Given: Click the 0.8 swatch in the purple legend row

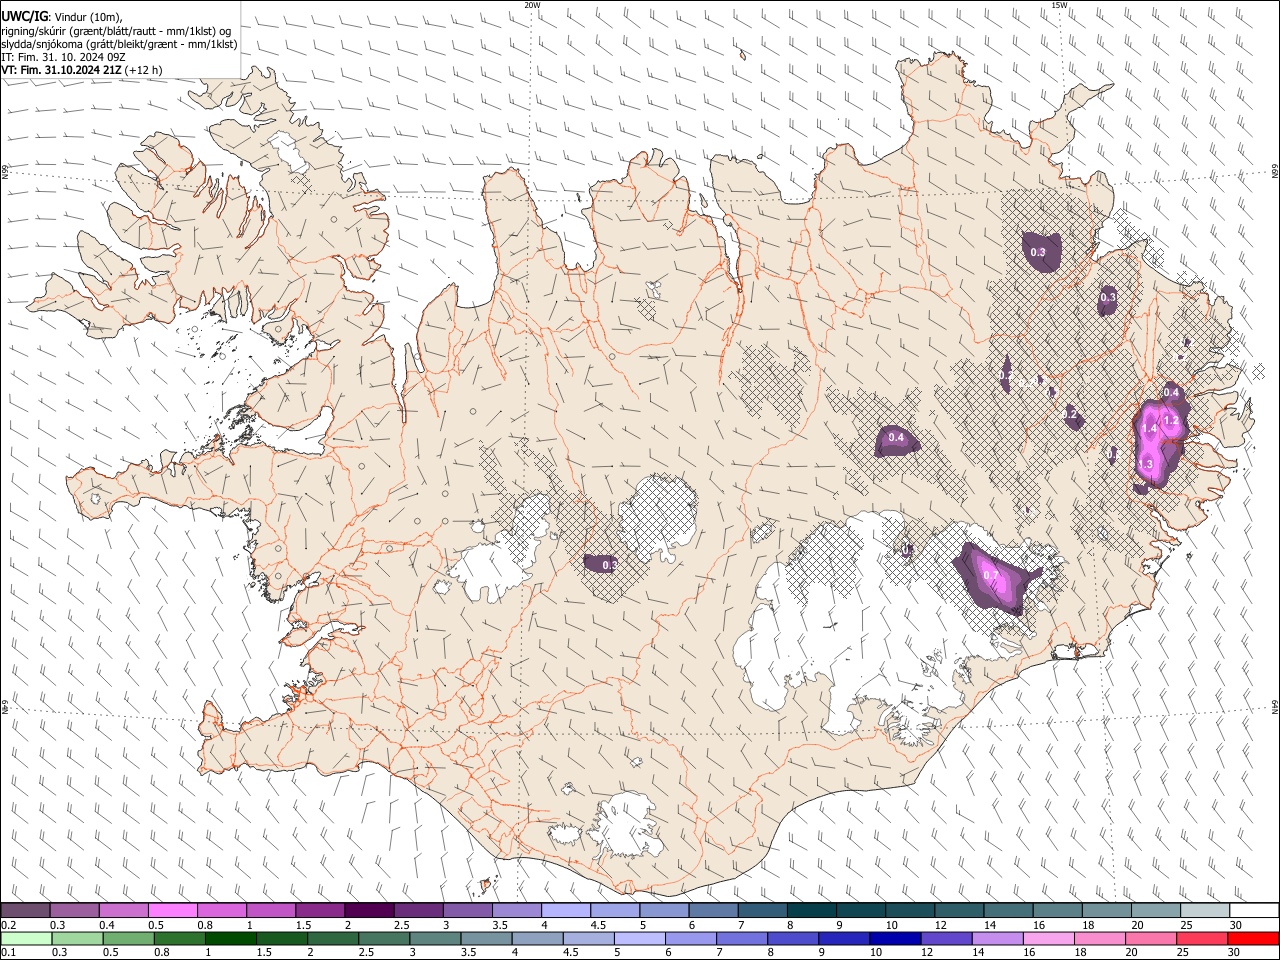Looking at the screenshot, I should click(x=221, y=911).
